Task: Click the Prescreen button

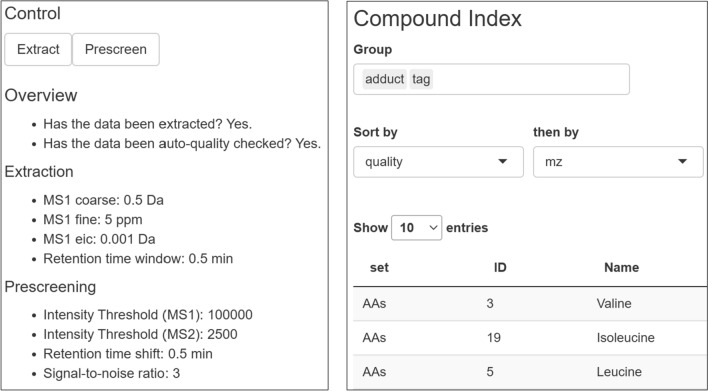Action: point(116,49)
